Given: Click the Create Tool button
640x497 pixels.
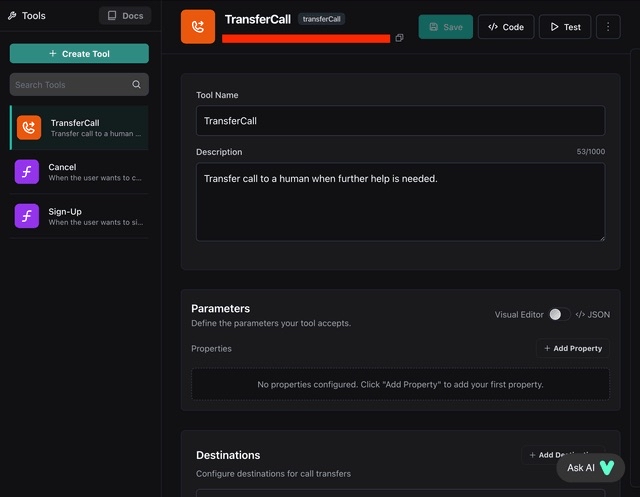Looking at the screenshot, I should tap(79, 53).
